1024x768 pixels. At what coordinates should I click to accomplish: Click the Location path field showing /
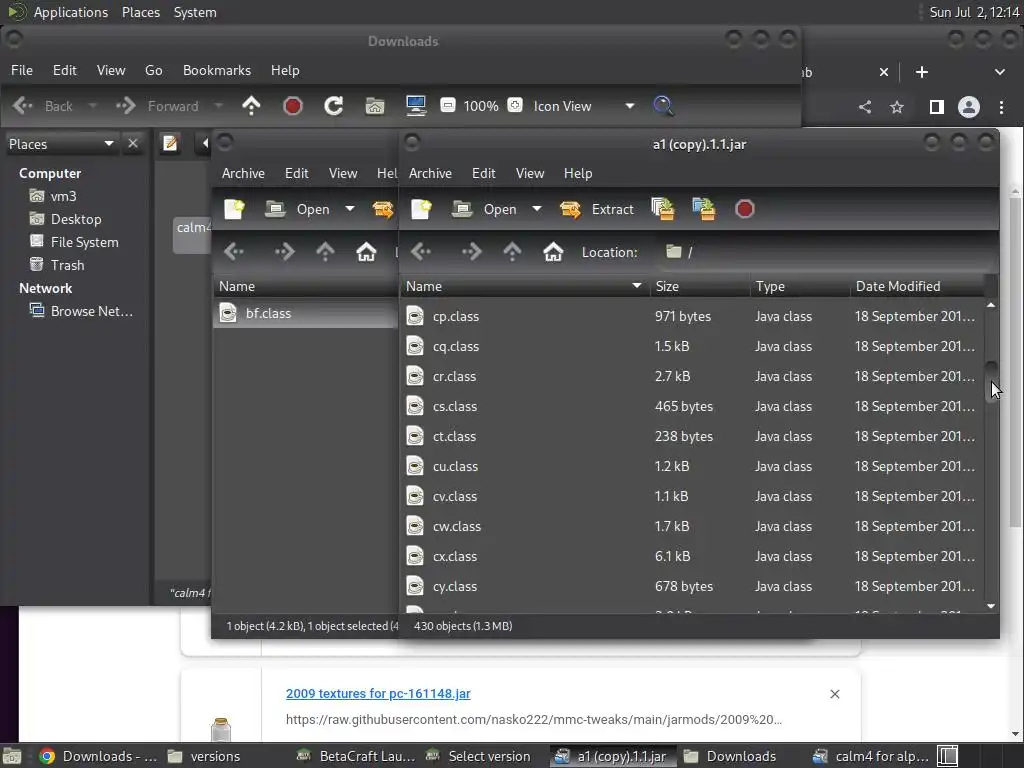826,252
